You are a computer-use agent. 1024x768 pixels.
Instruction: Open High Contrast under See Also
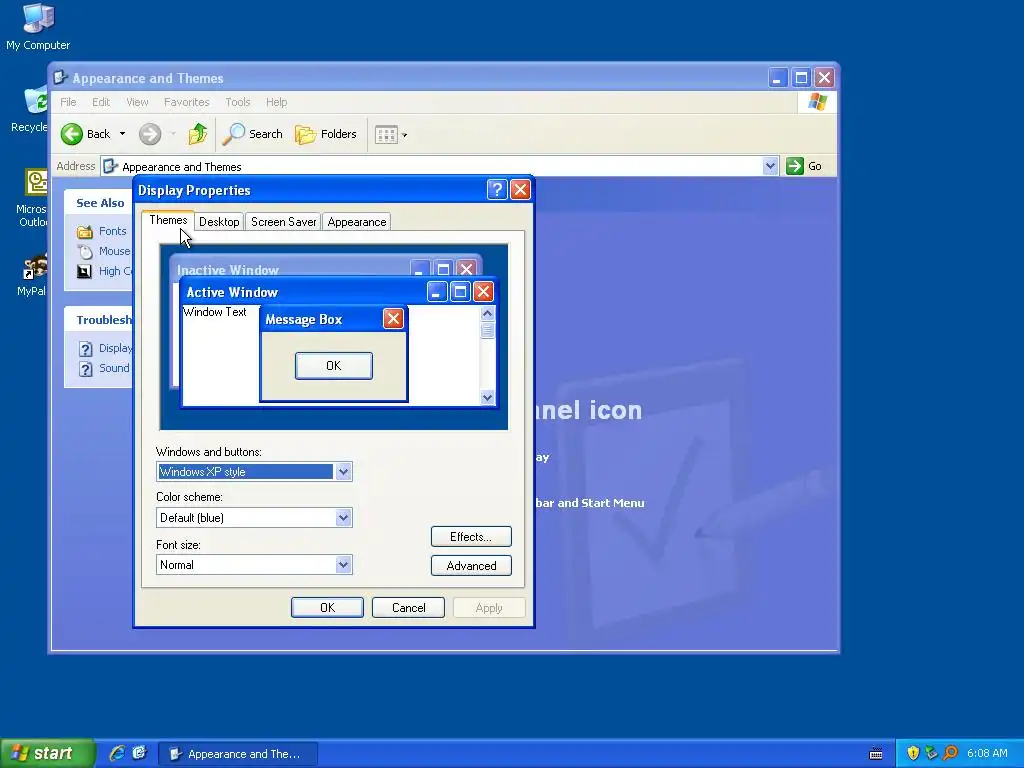[x=104, y=272]
